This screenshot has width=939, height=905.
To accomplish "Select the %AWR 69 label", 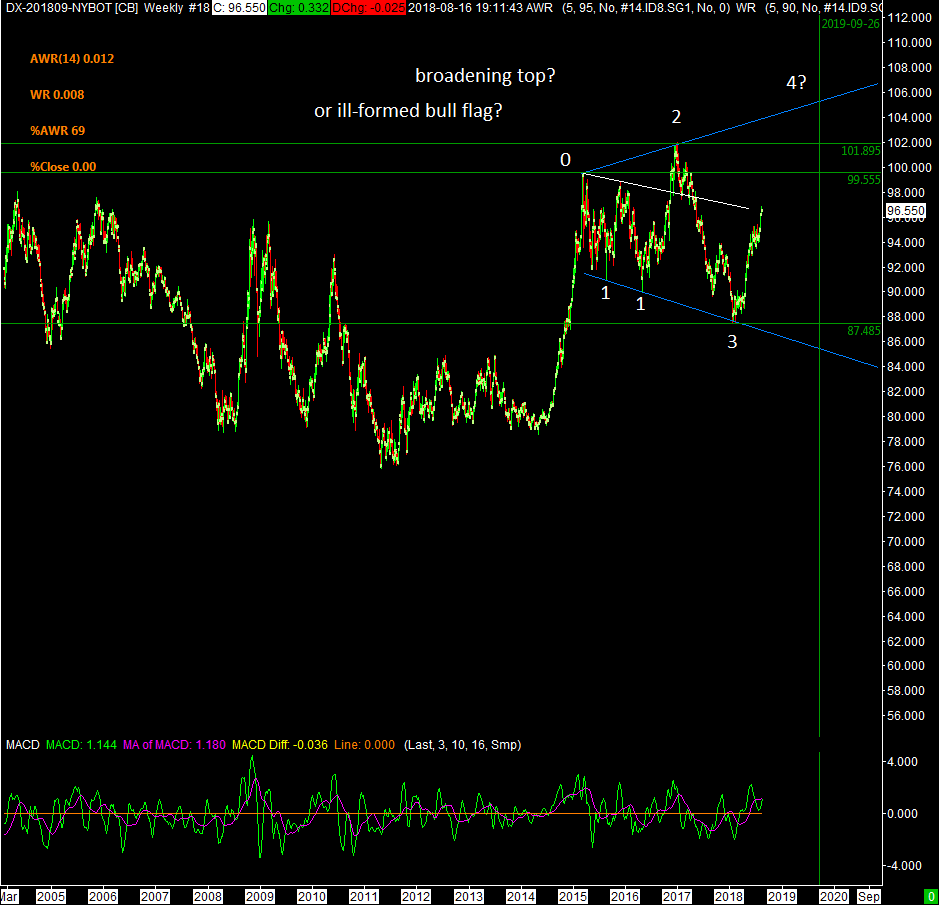I will tap(57, 131).
